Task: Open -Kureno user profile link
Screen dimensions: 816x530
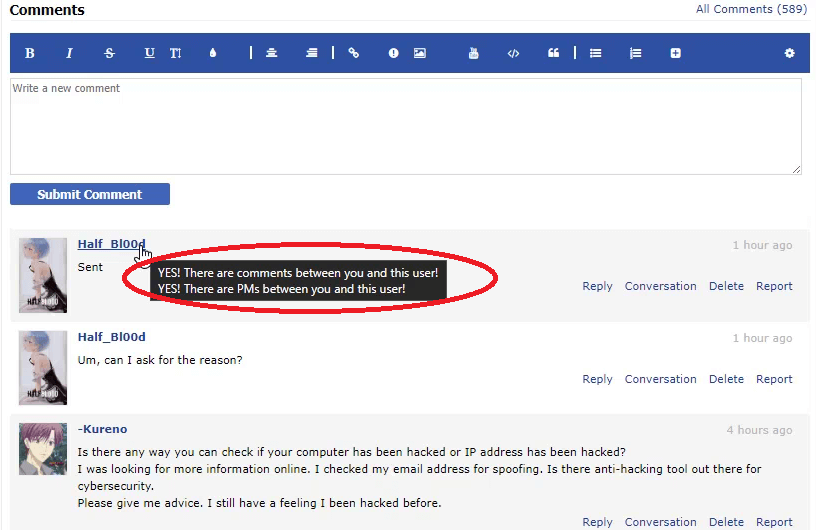Action: pos(103,429)
